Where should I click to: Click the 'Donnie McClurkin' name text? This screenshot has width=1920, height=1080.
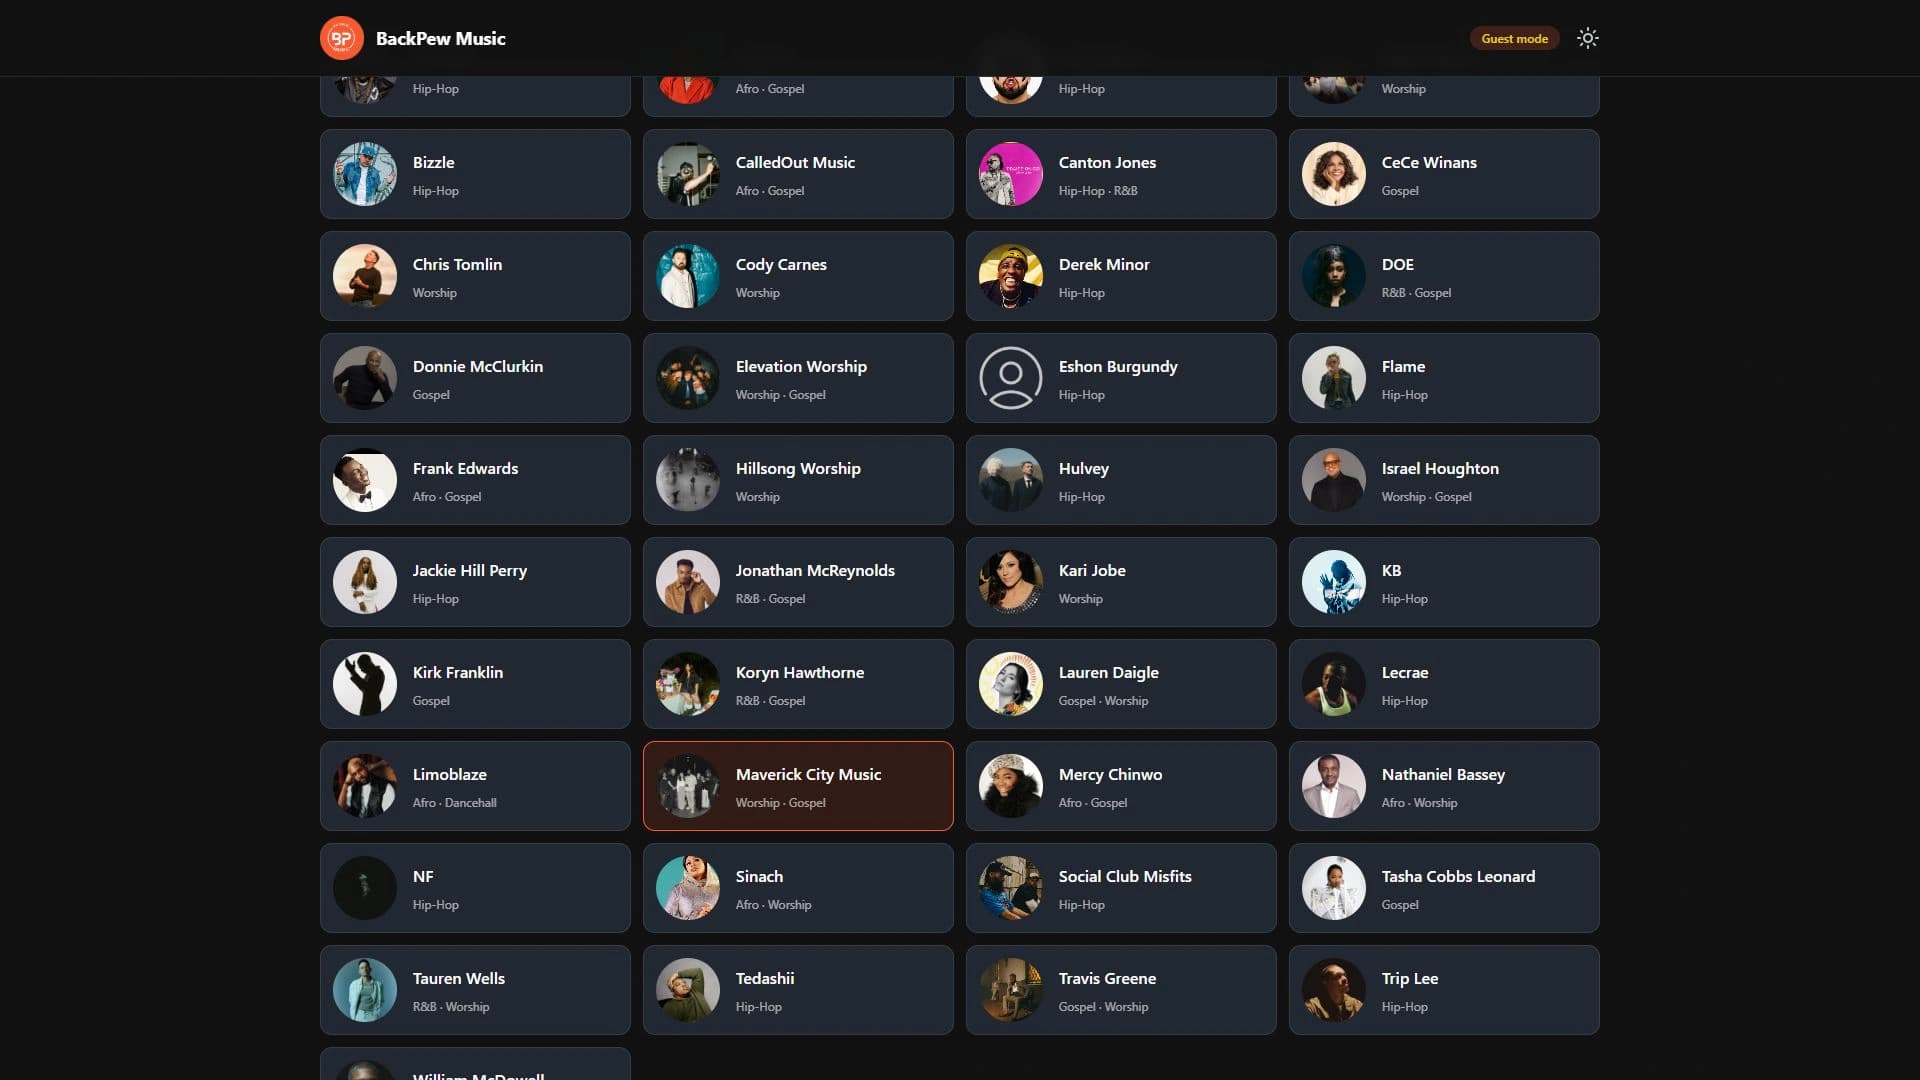pyautogui.click(x=478, y=366)
